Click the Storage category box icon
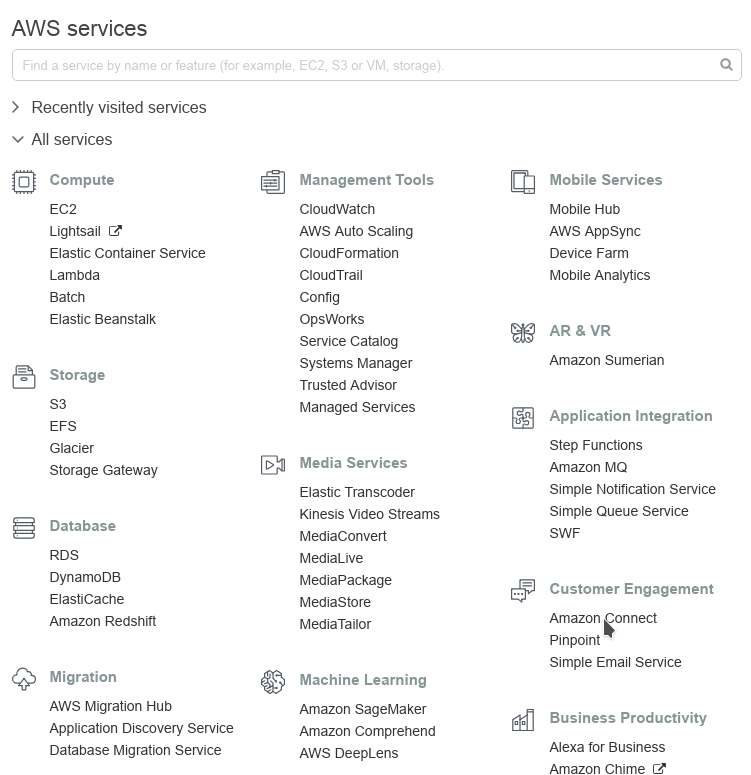Screen dimensions: 751x775 click(x=24, y=377)
